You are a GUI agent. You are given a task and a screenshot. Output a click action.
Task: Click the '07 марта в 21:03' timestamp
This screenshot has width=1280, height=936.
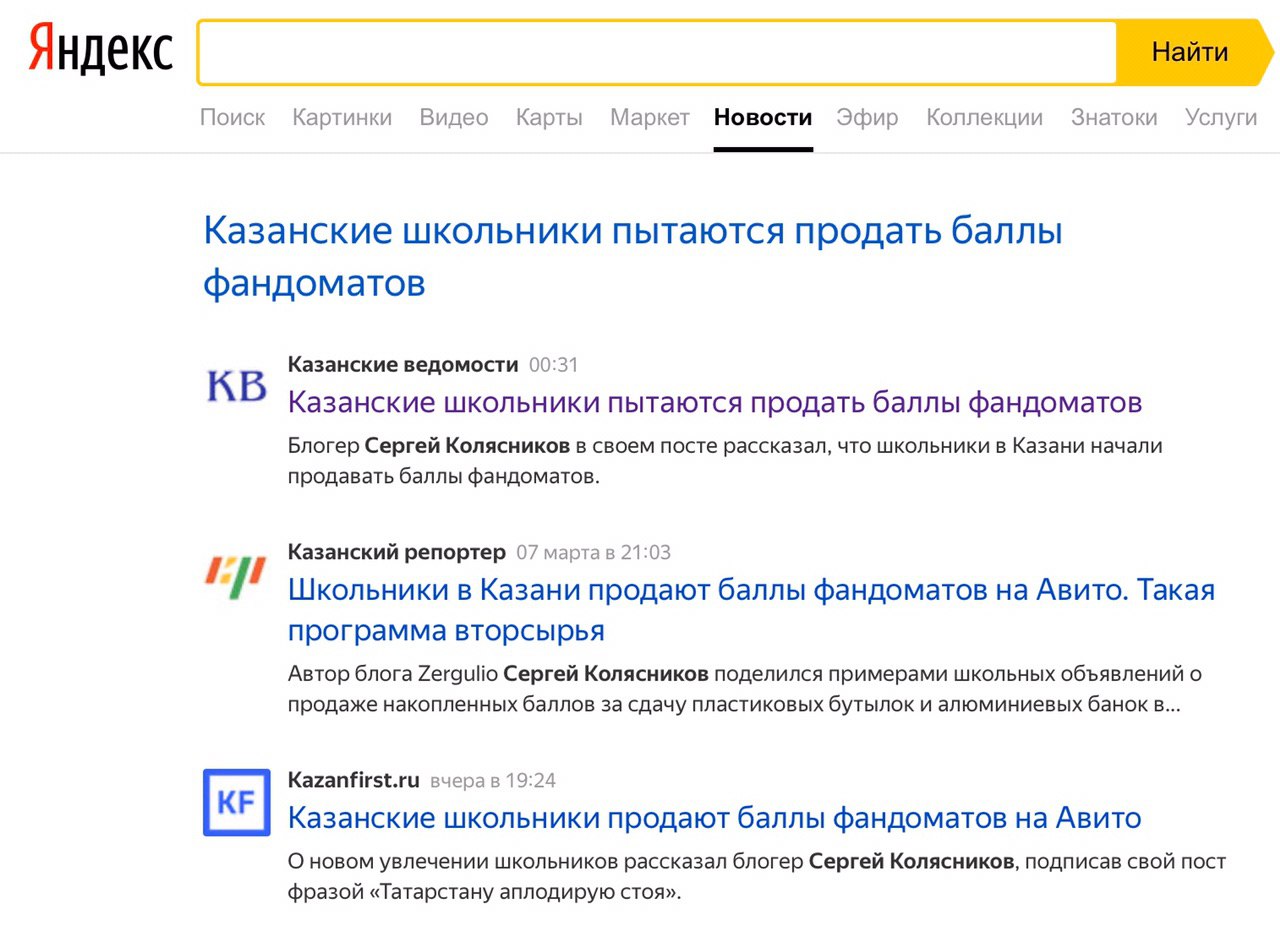594,552
